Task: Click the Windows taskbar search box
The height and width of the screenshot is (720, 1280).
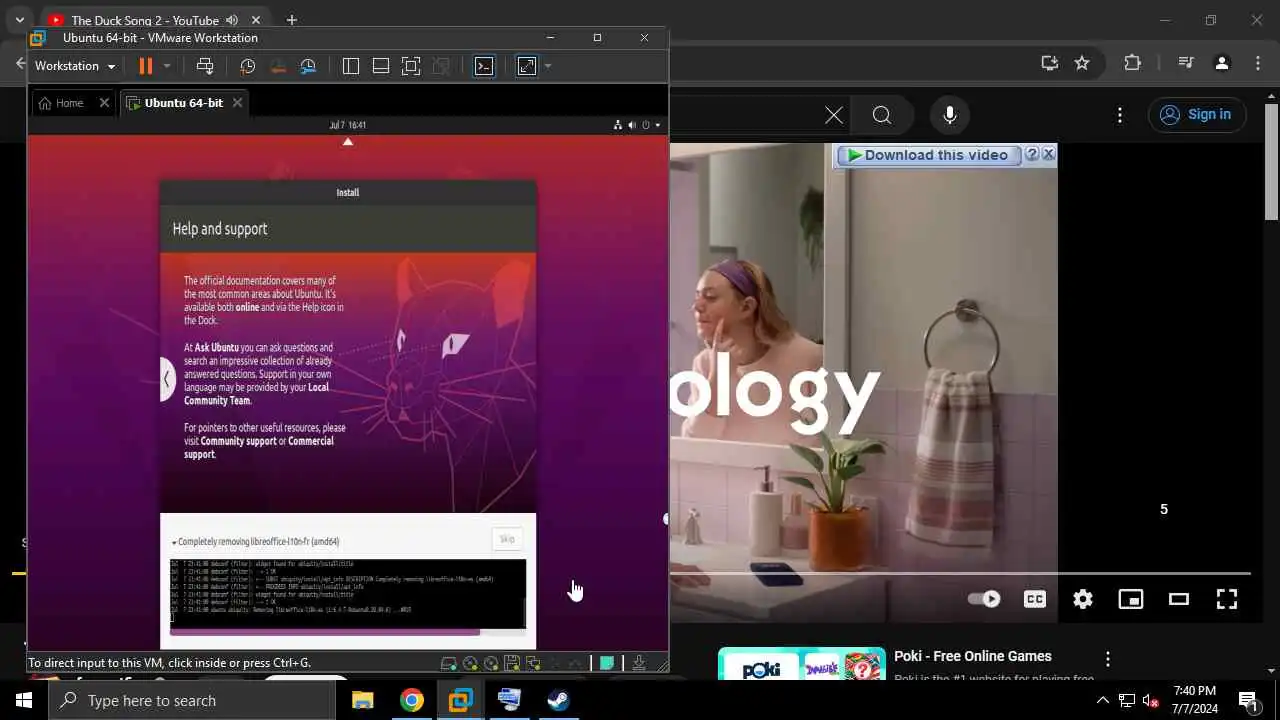Action: [x=192, y=700]
